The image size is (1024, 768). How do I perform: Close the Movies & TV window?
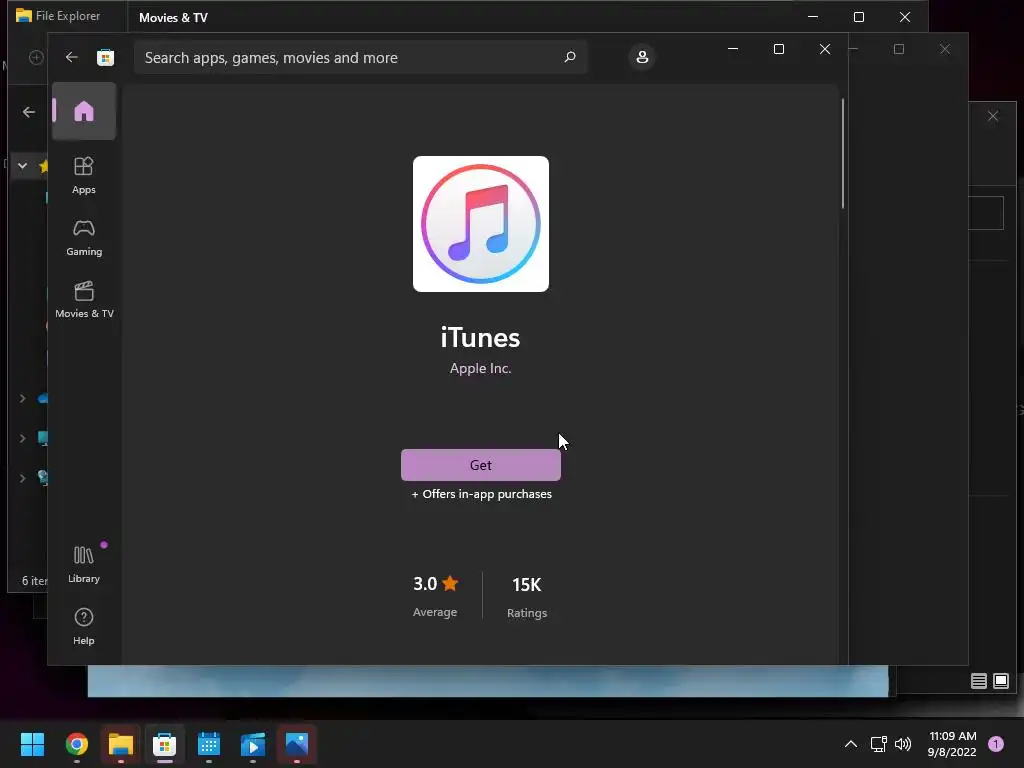(904, 17)
